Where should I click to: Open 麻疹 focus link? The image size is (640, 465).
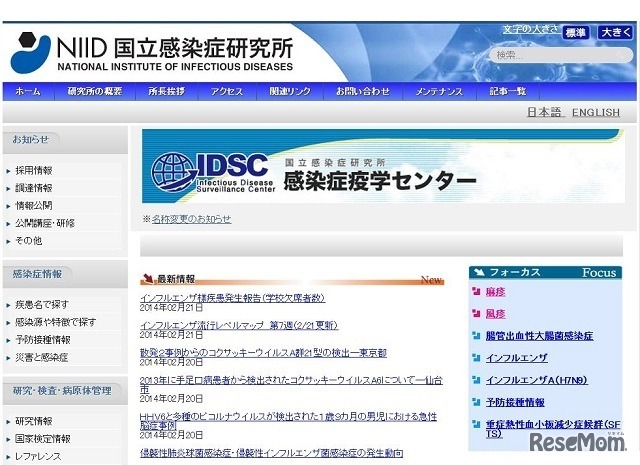(x=496, y=292)
